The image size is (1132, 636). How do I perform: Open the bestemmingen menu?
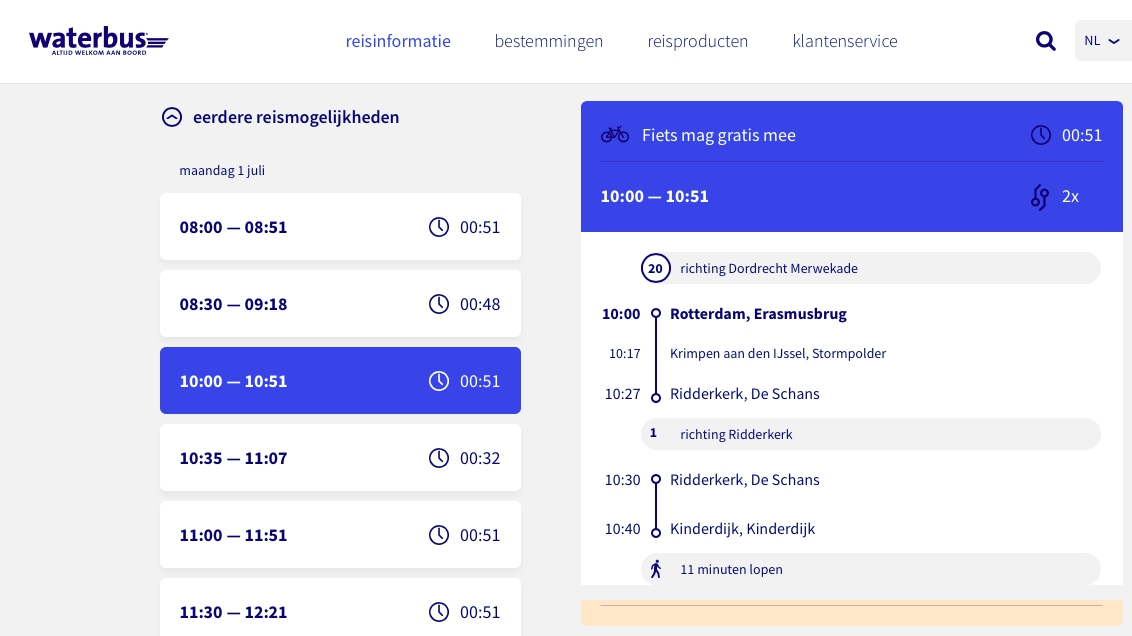[x=549, y=41]
